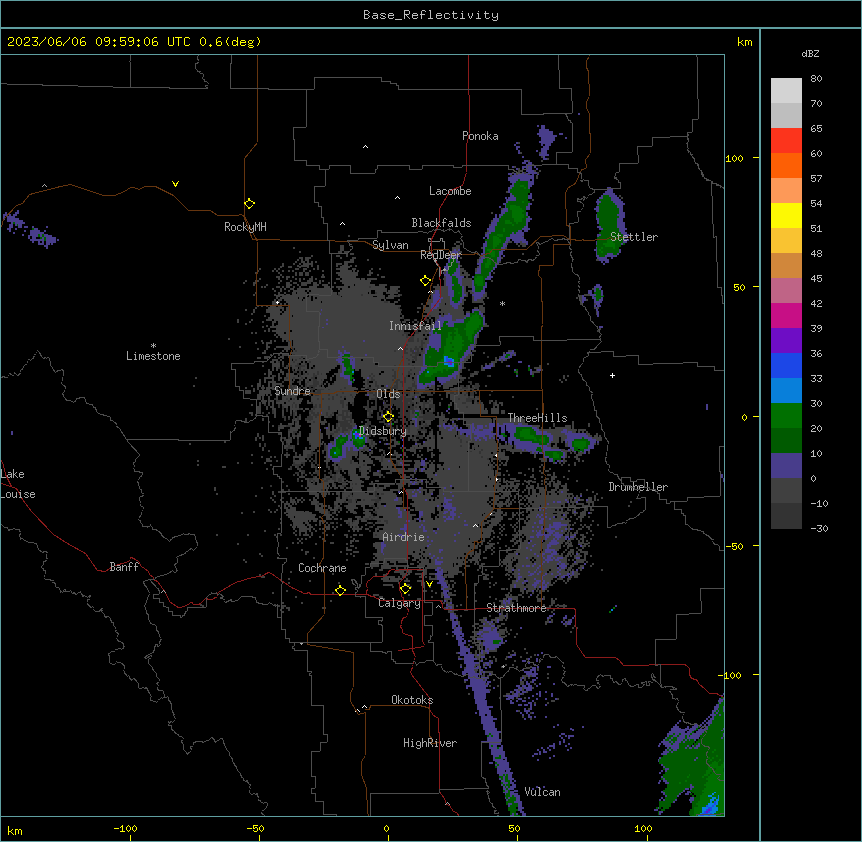Click the ThreeHills city label
Screen dimensions: 862x842
[538, 418]
